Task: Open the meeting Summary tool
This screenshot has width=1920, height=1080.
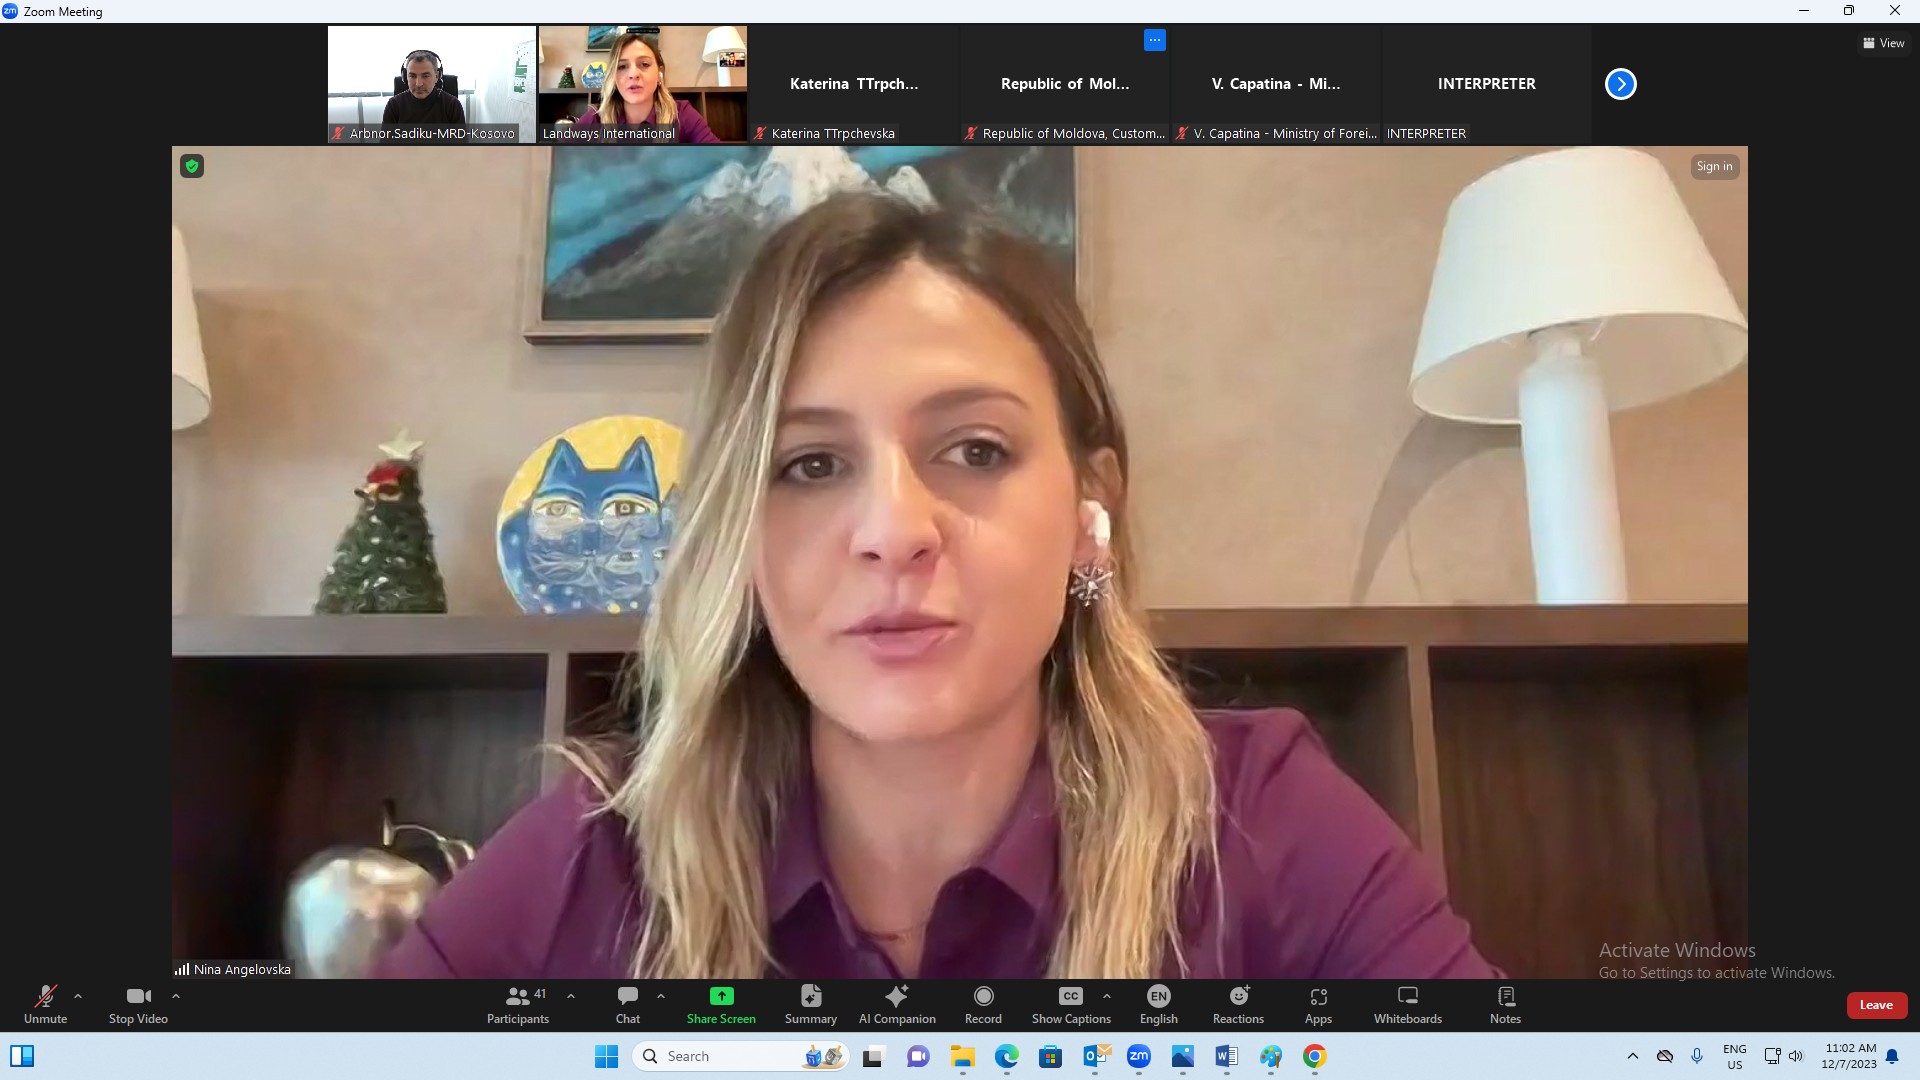Action: pyautogui.click(x=810, y=1004)
